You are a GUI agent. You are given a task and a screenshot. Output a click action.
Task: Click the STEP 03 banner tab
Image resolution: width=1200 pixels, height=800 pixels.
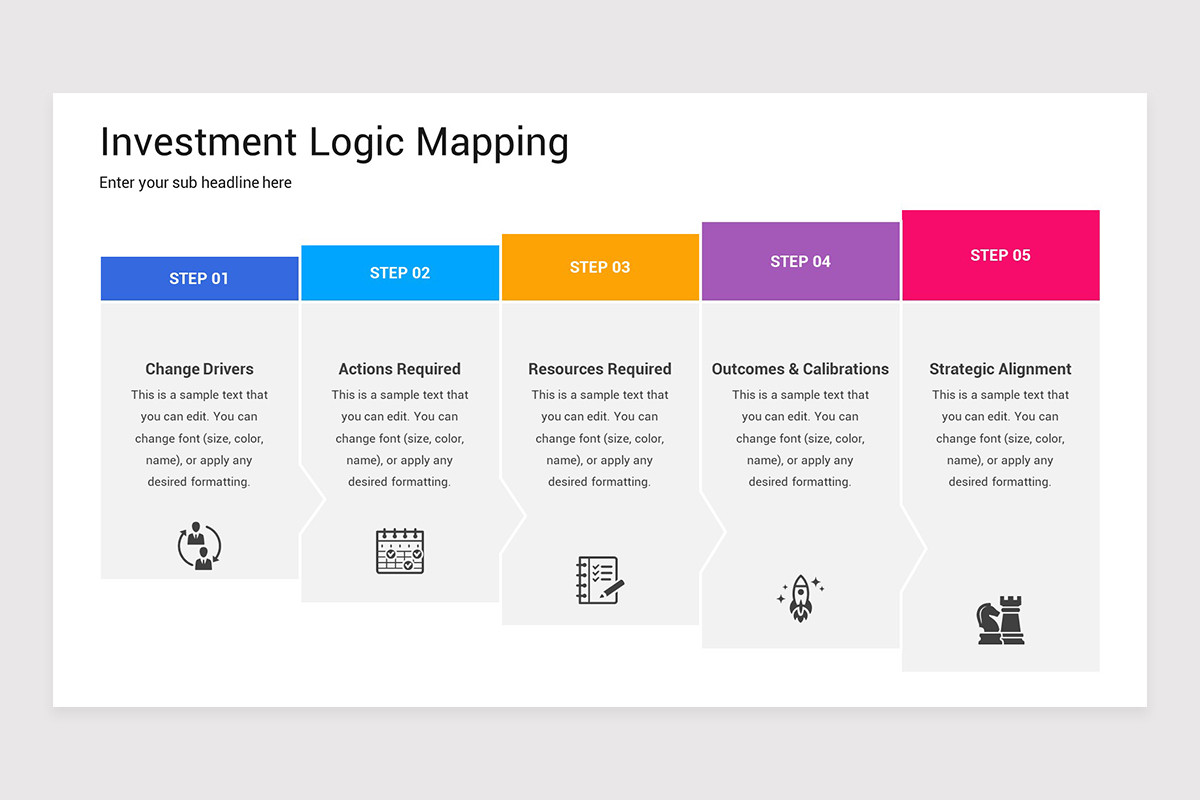click(x=600, y=267)
